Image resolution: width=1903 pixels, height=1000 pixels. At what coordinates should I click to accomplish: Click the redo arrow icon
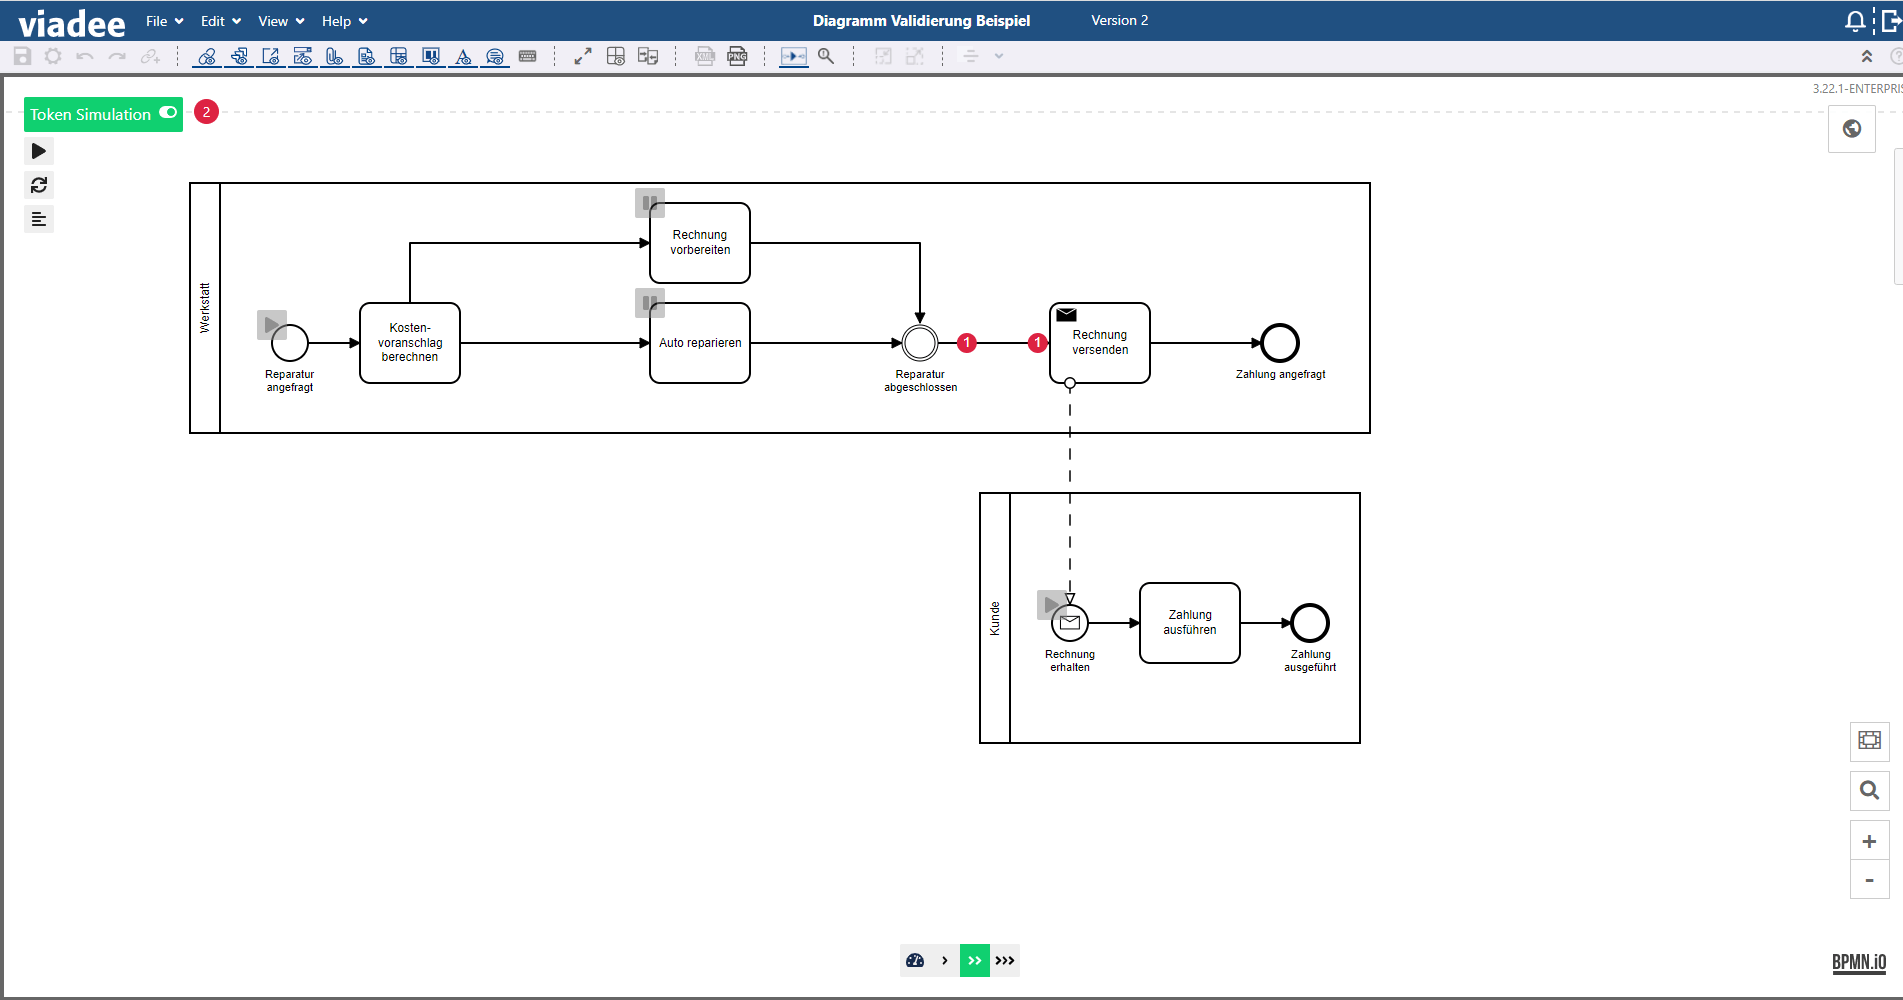tap(117, 57)
